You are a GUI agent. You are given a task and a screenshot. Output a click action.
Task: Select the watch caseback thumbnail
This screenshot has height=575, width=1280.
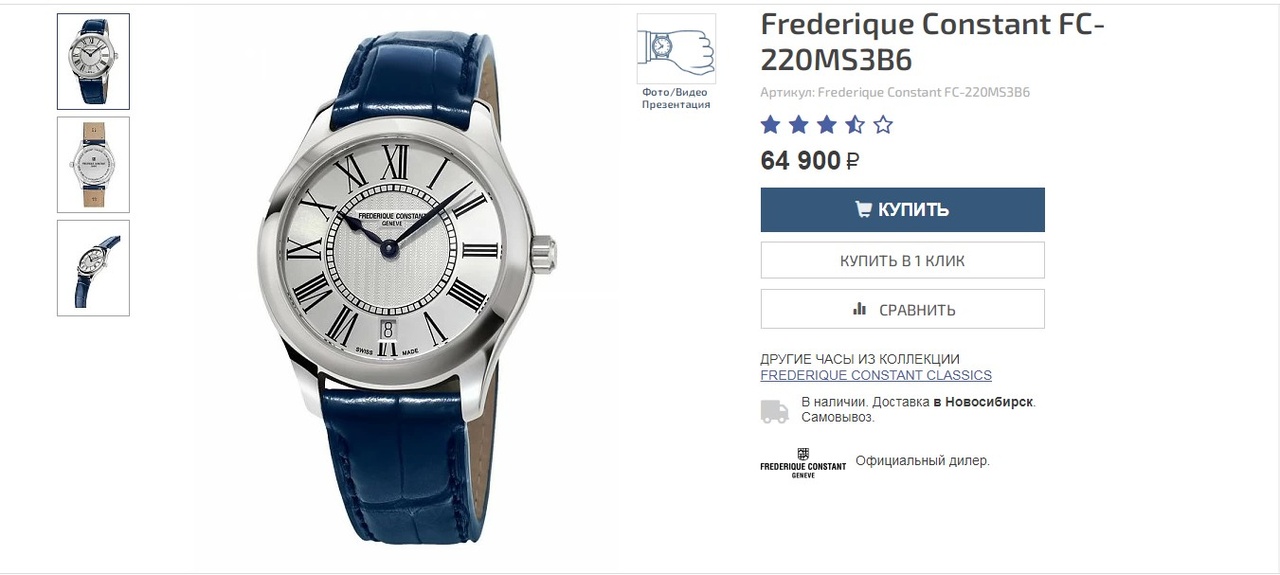point(93,165)
